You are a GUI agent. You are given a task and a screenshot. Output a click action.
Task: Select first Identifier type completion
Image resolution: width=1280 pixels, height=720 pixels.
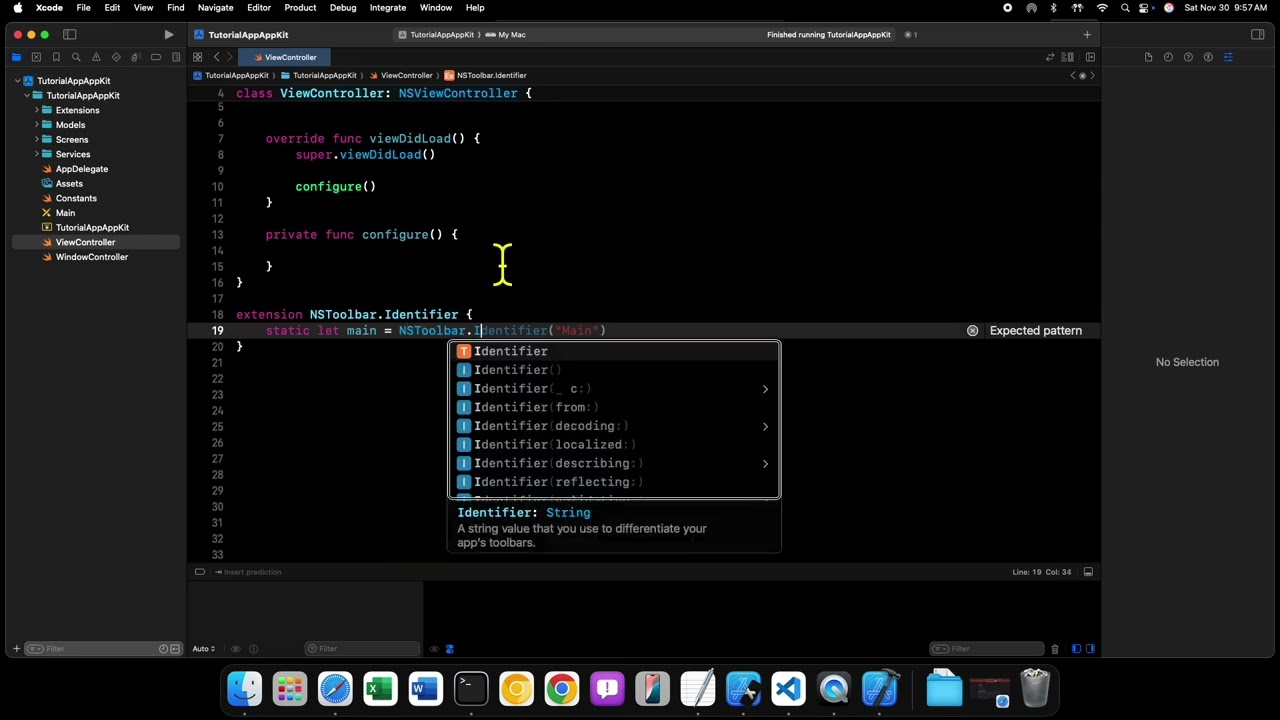point(614,351)
